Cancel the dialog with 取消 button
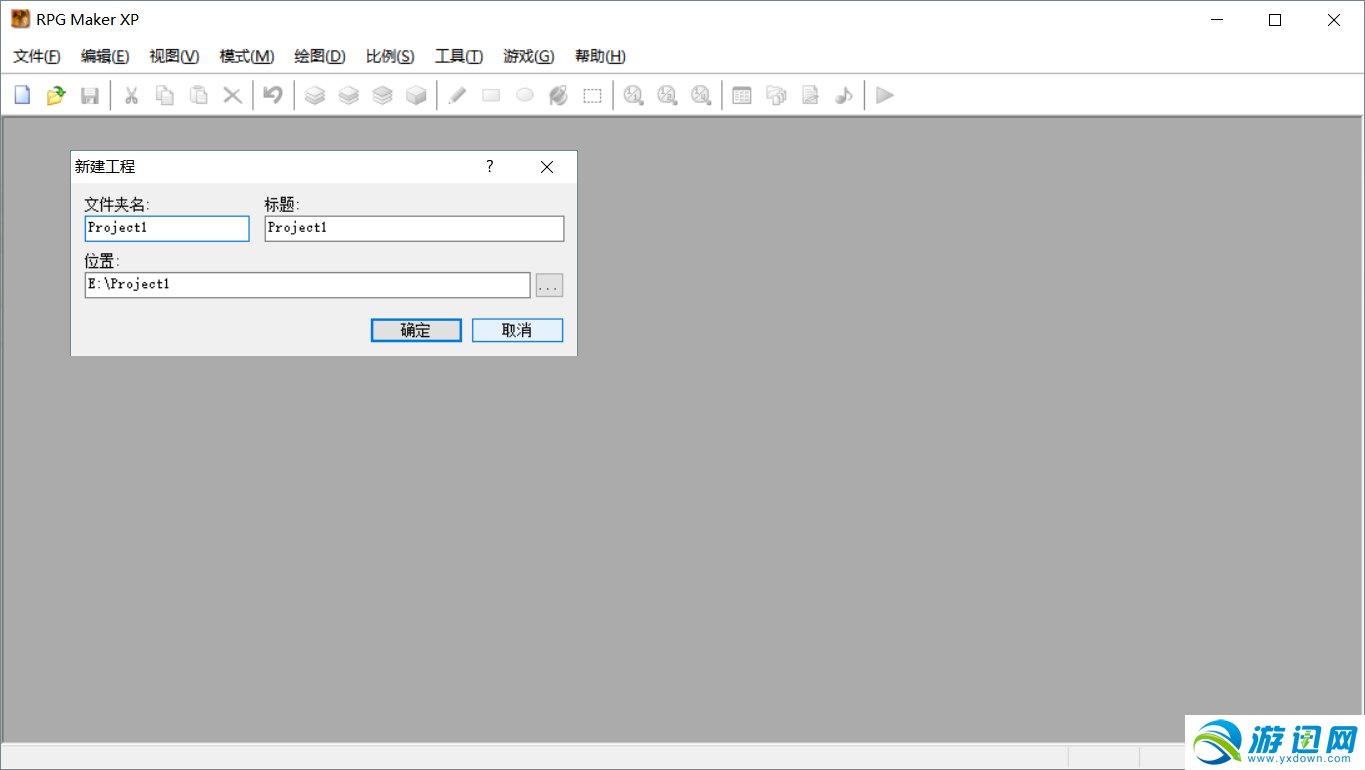 tap(517, 330)
